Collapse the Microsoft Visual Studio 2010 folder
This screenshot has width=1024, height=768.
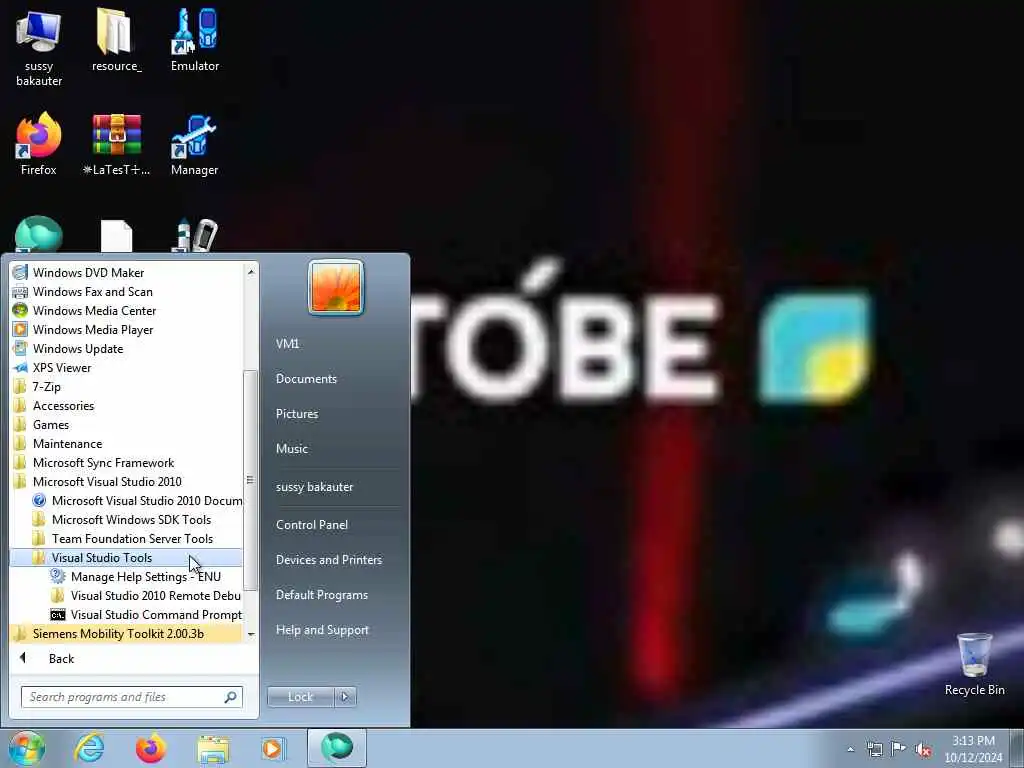coord(127,481)
